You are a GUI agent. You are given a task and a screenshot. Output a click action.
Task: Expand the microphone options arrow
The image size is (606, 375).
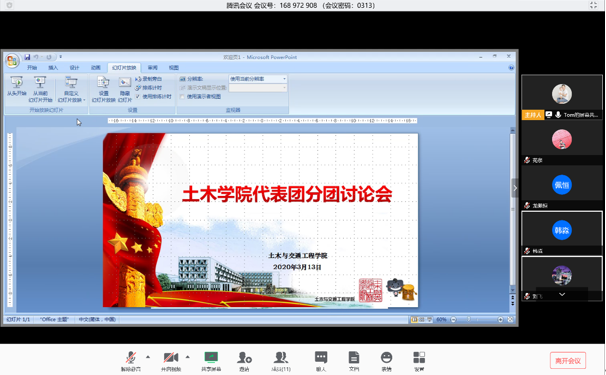click(x=148, y=357)
